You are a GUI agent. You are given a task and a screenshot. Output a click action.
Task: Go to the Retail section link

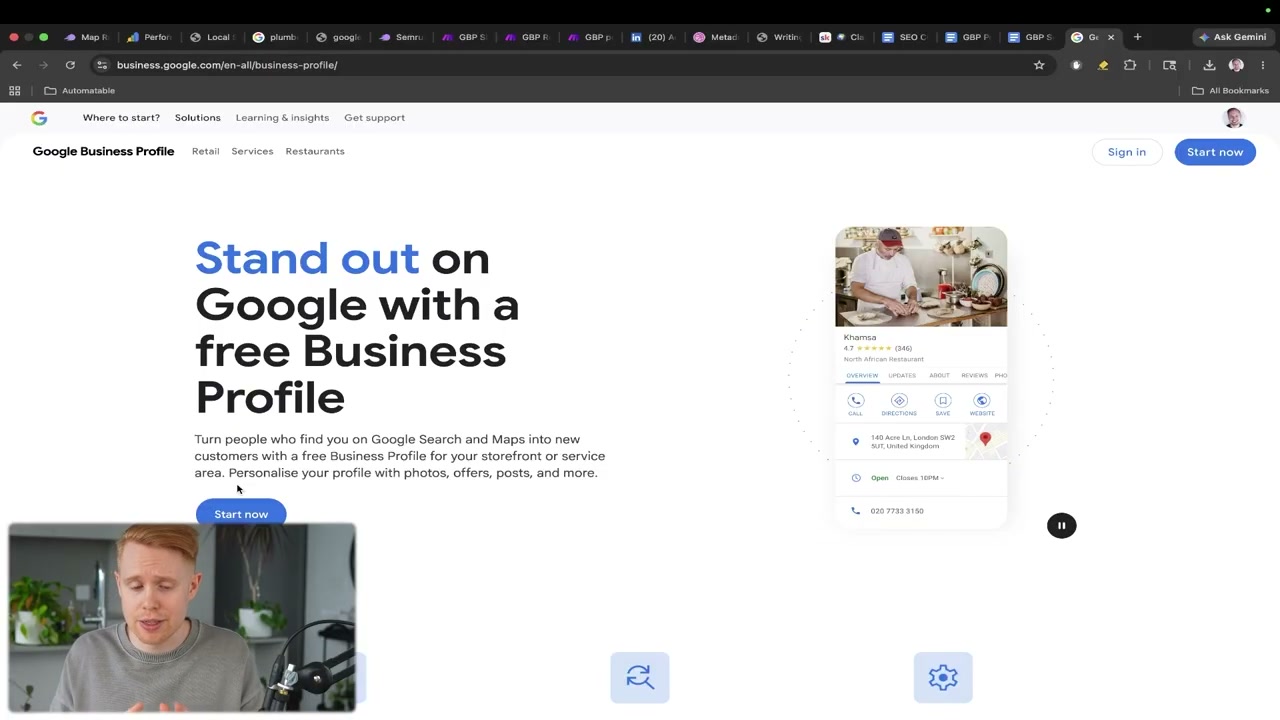point(205,151)
